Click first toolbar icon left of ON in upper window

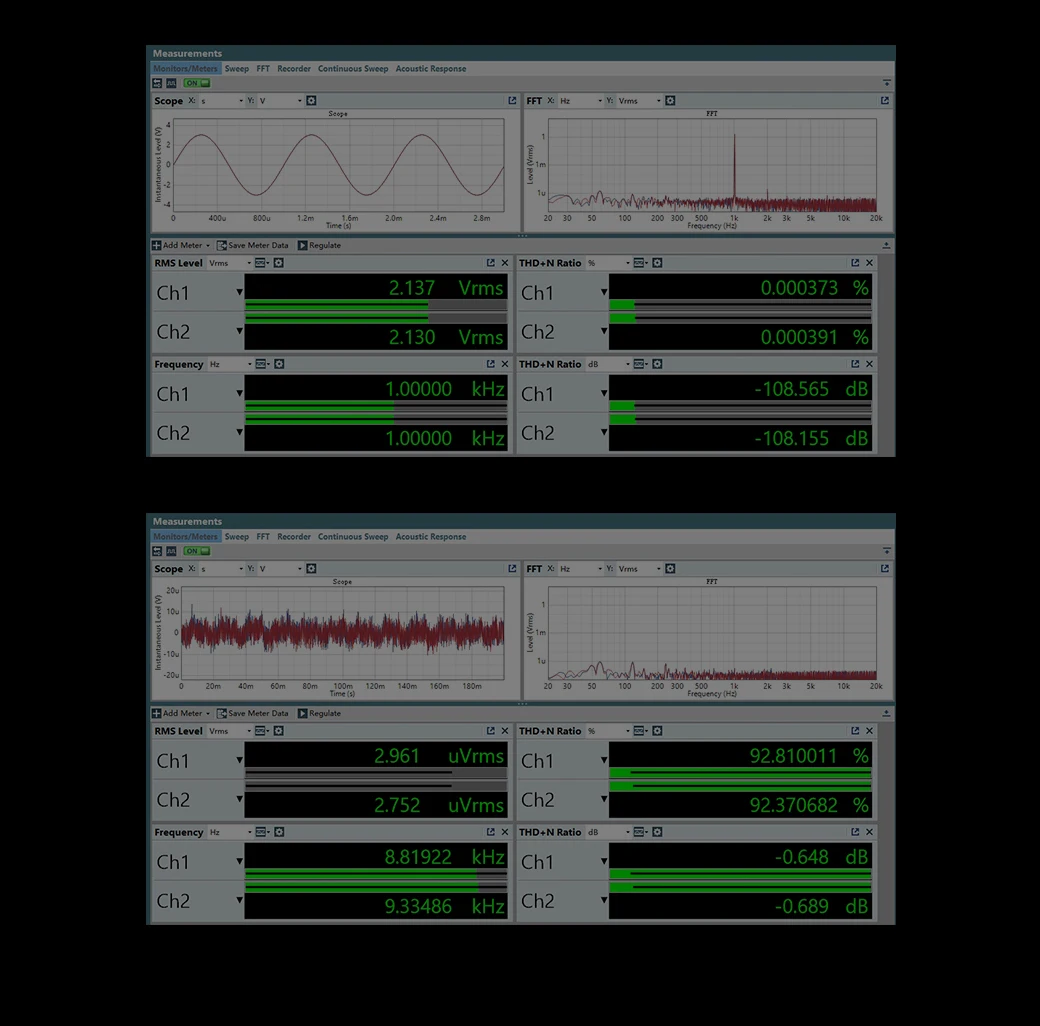point(157,84)
